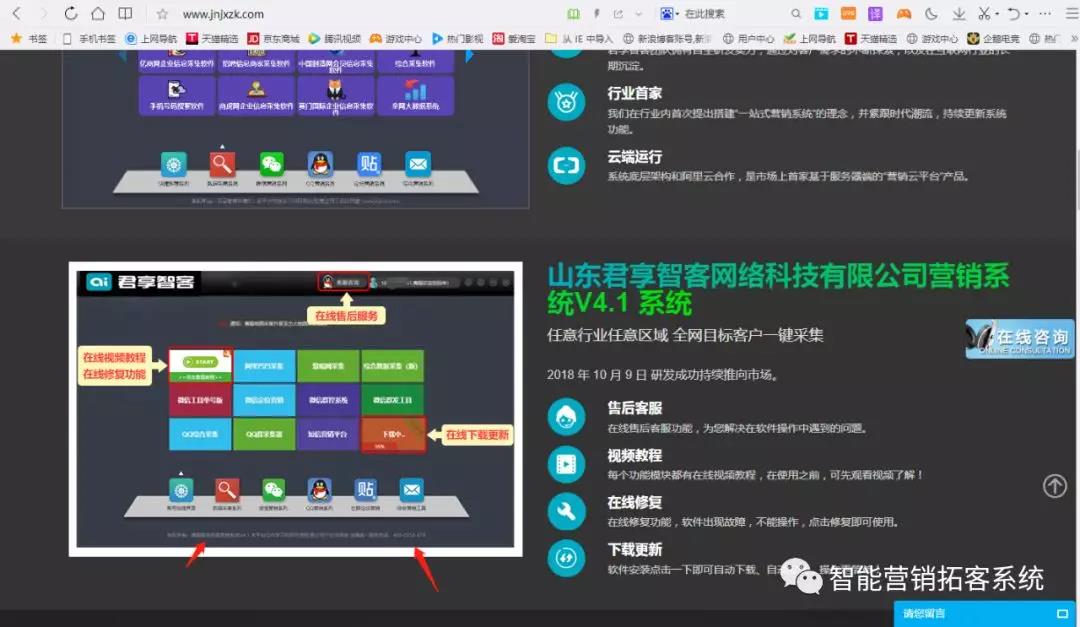Open the 手机书签 bookmark
Image resolution: width=1080 pixels, height=627 pixels.
[x=89, y=39]
